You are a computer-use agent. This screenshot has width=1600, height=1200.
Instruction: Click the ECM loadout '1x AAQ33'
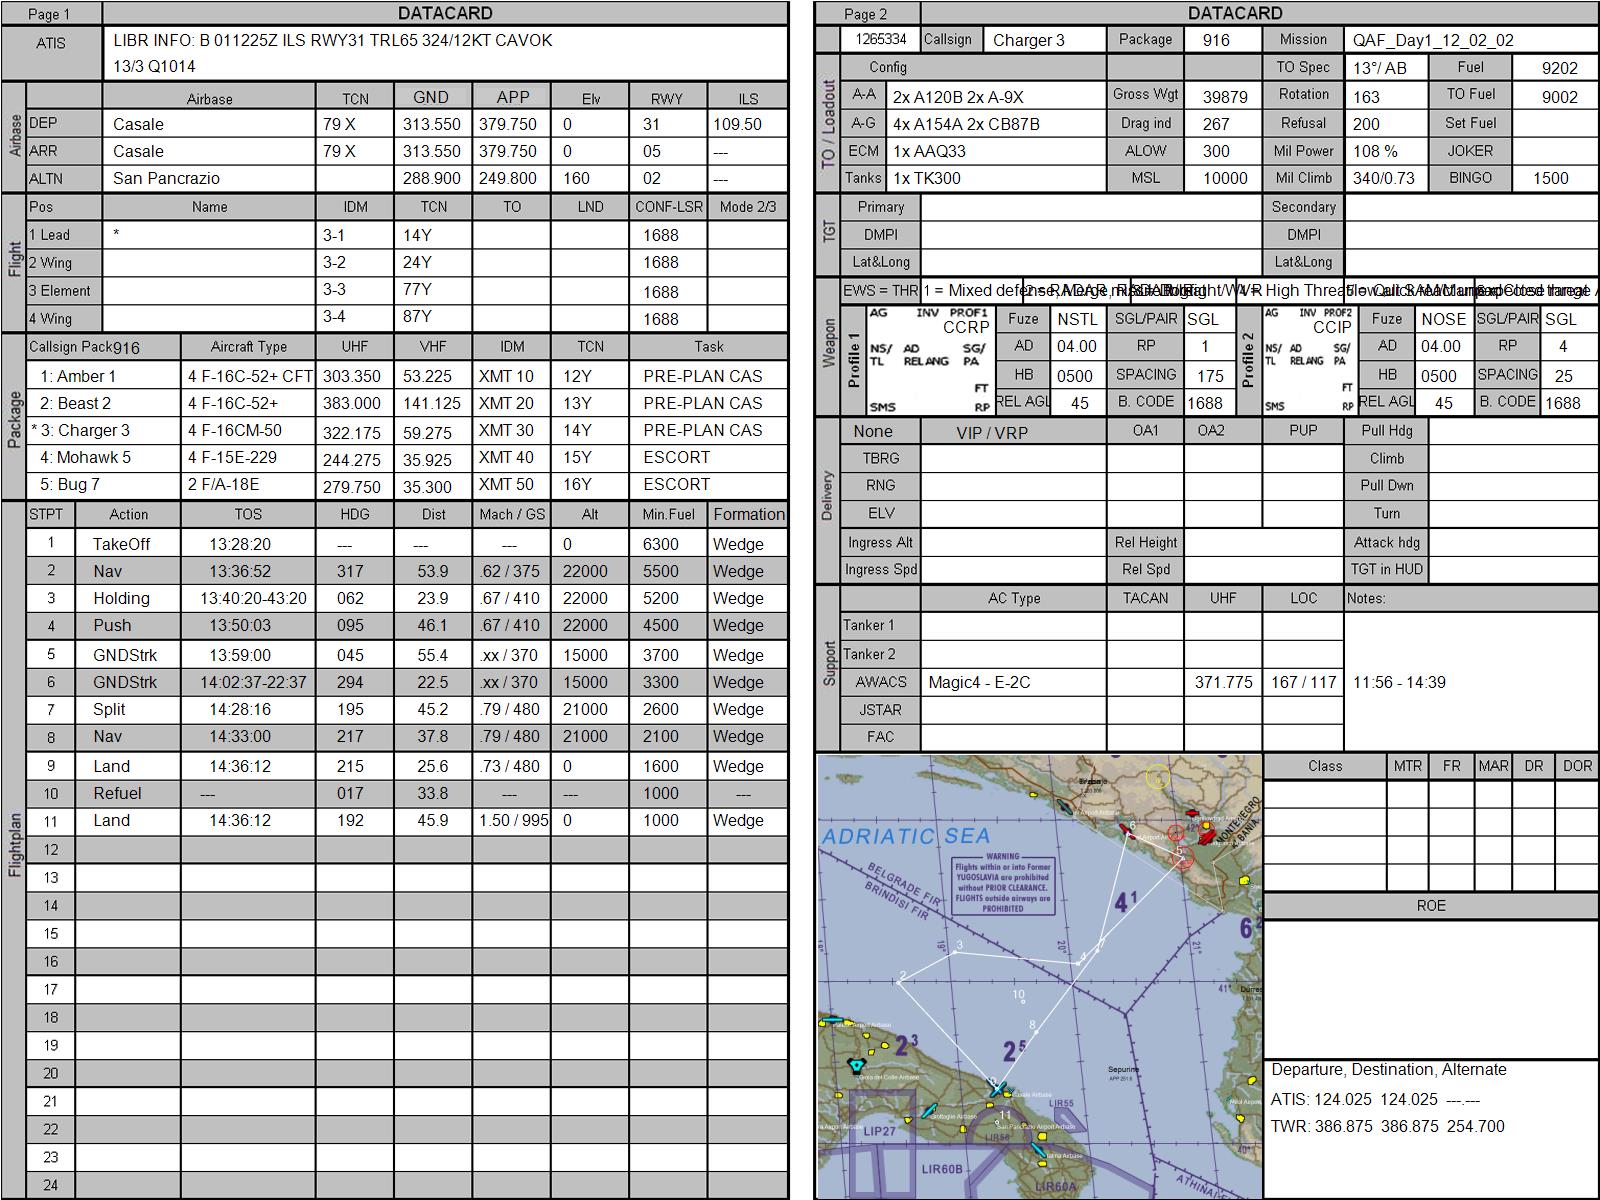point(929,151)
